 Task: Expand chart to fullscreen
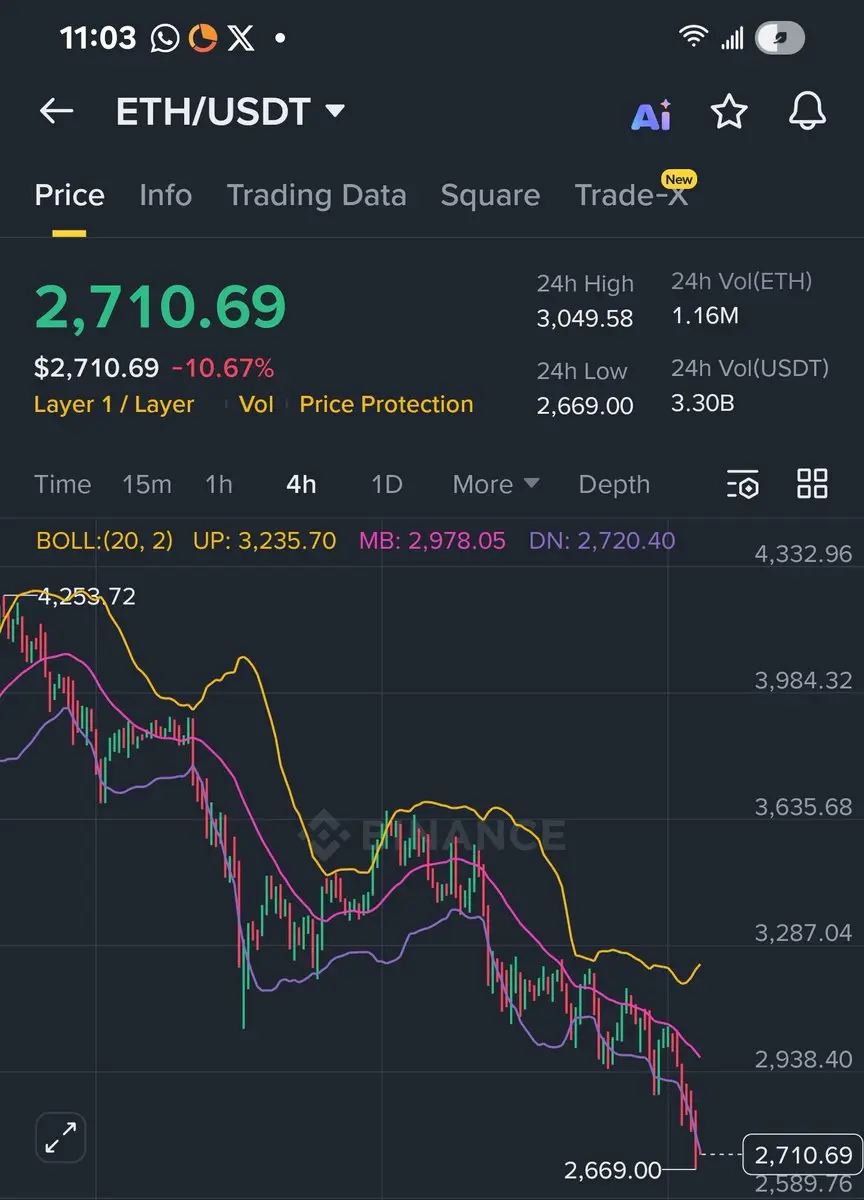point(61,1138)
